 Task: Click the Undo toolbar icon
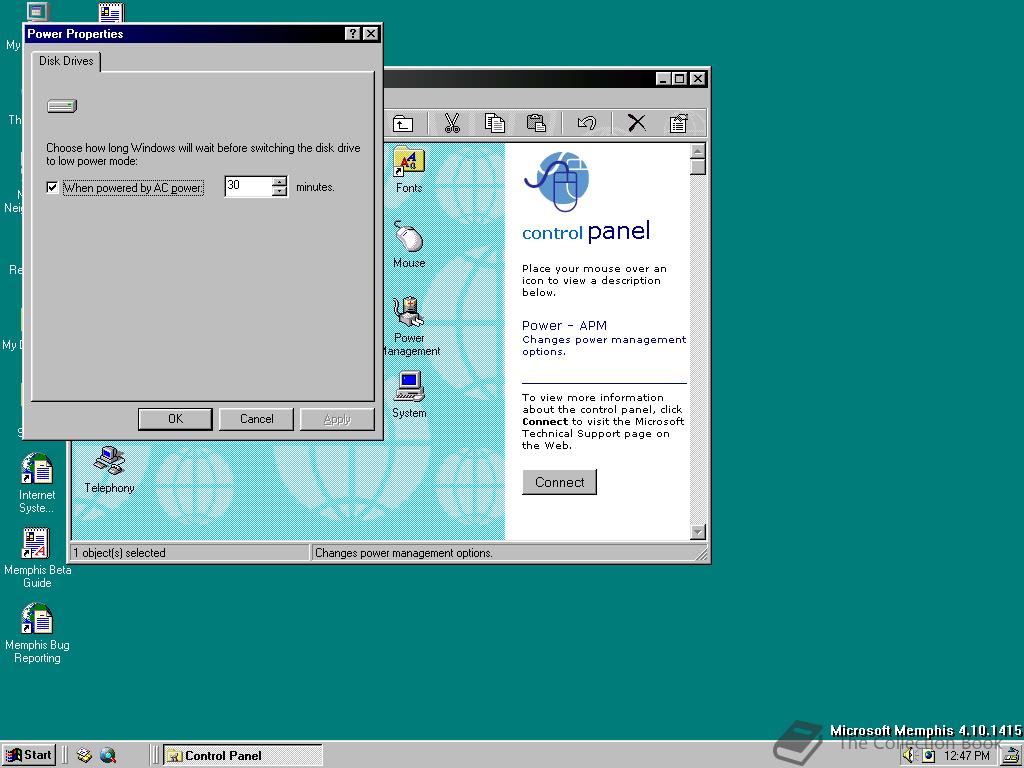pos(586,123)
